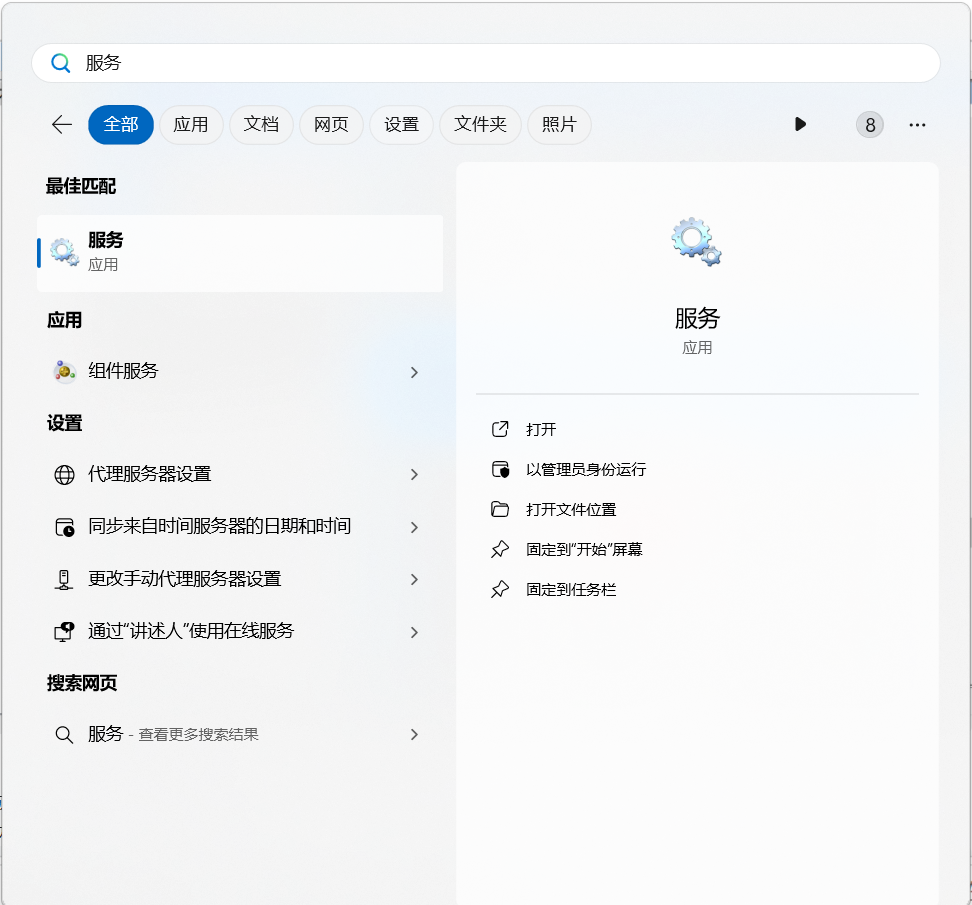Switch to the 设置 filter tab
This screenshot has width=972, height=905.
(402, 125)
